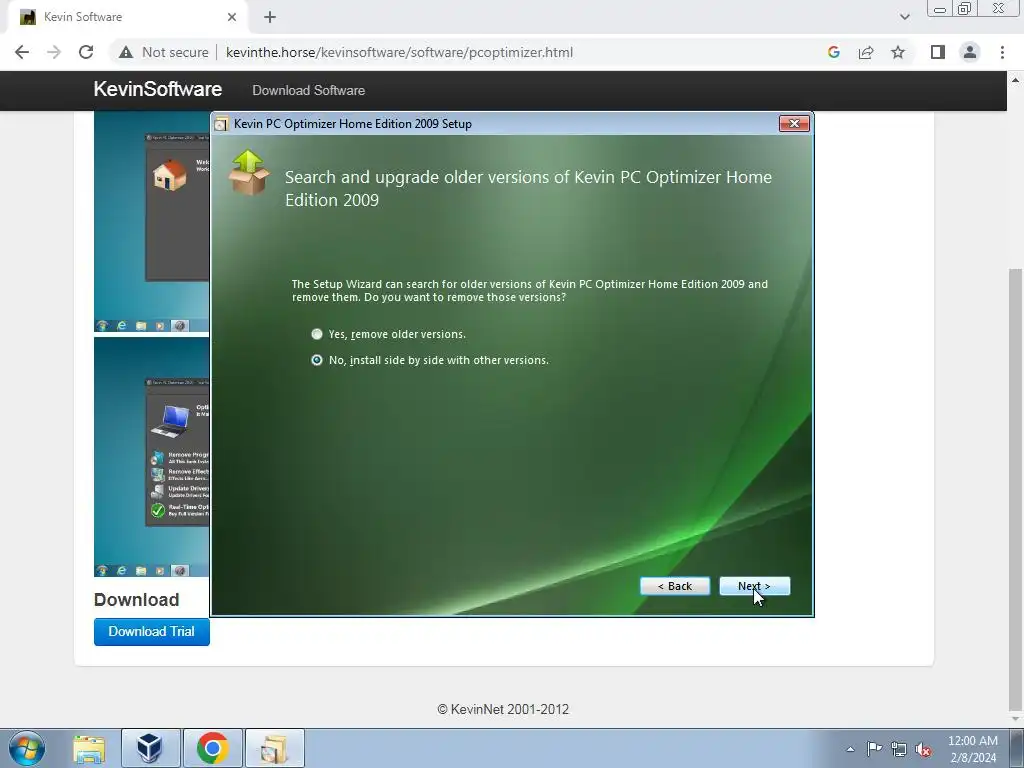Click the browser Back arrow

[22, 52]
